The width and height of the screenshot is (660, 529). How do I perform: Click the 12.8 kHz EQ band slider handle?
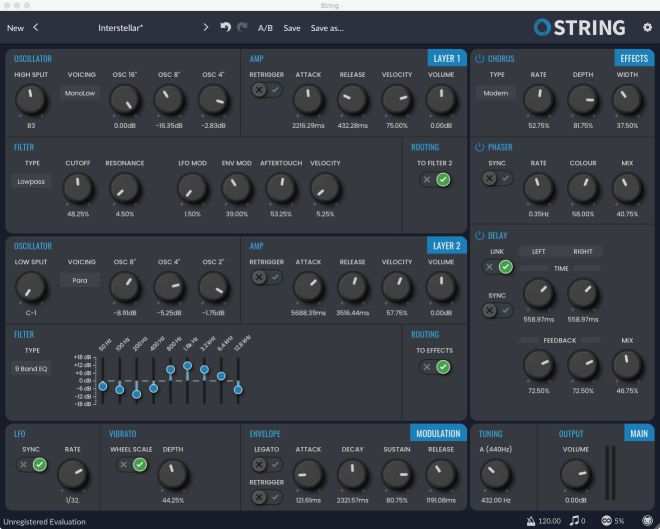(238, 390)
